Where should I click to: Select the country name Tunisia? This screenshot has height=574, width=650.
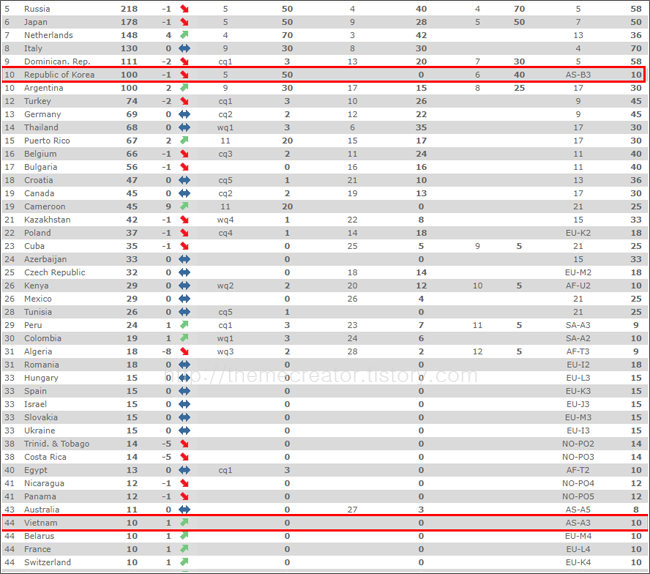[38, 312]
